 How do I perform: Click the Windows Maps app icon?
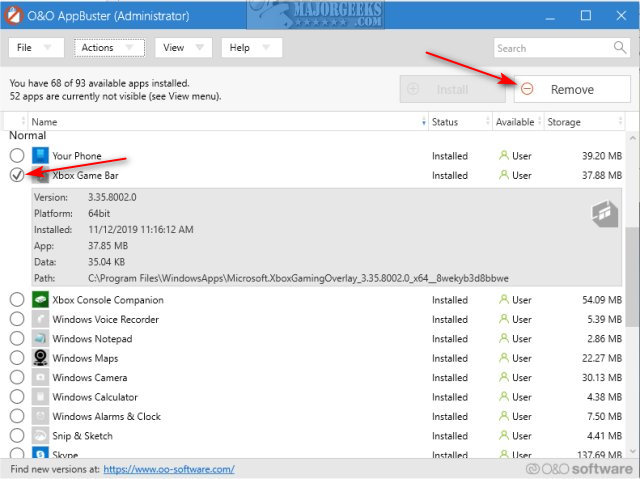pyautogui.click(x=40, y=358)
